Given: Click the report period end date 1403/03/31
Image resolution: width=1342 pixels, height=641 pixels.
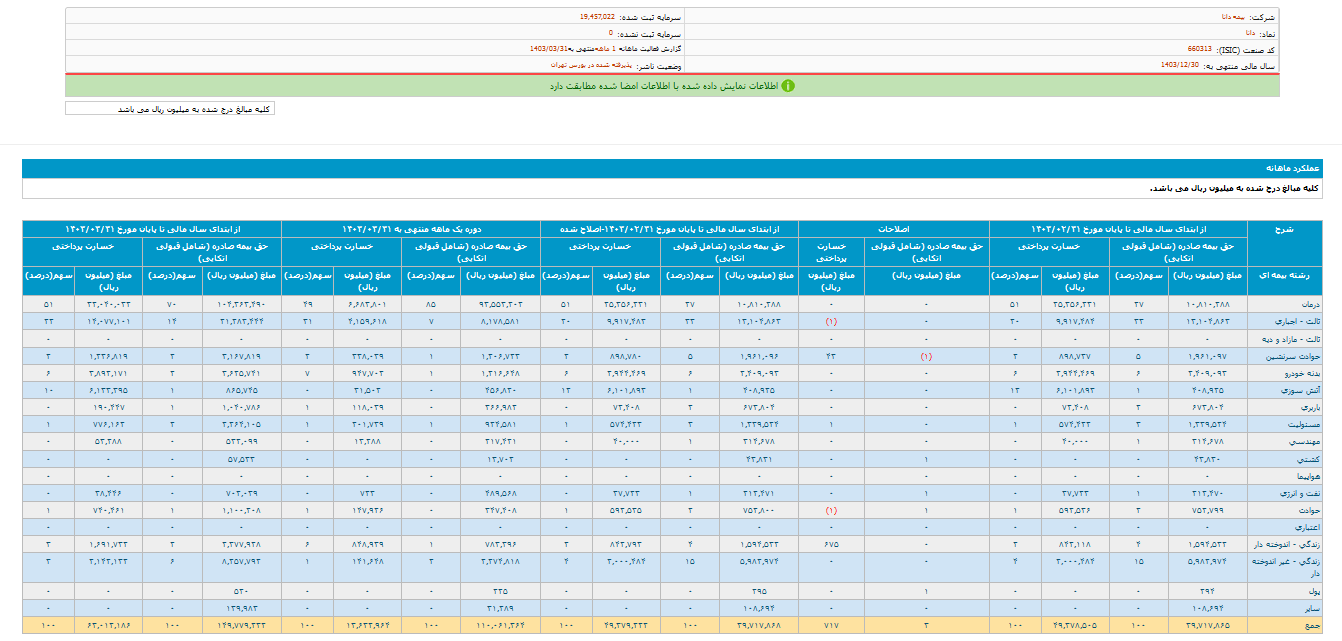Looking at the screenshot, I should point(549,48).
